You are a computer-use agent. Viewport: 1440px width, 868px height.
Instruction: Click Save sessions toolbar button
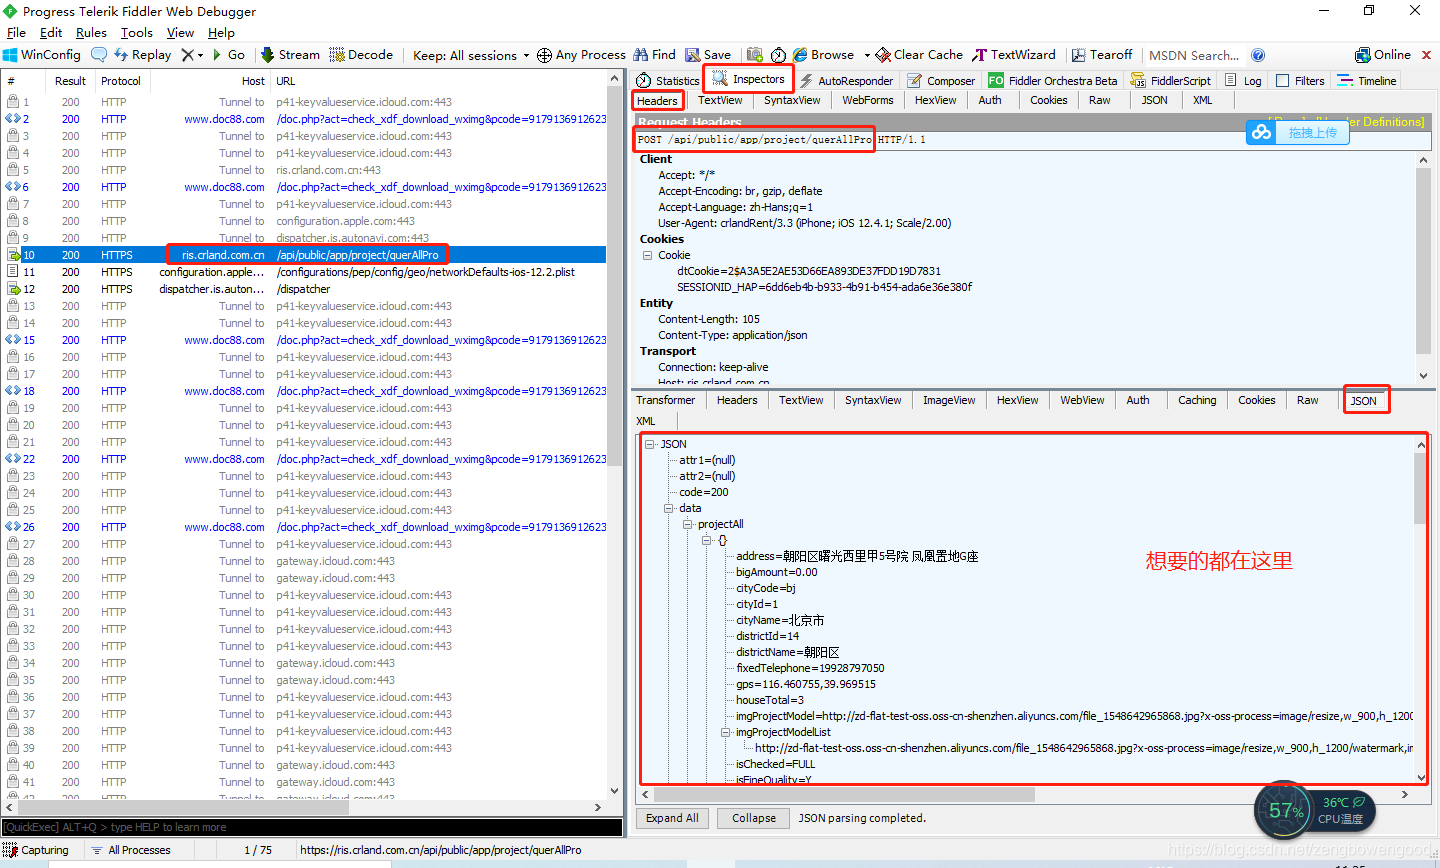708,55
